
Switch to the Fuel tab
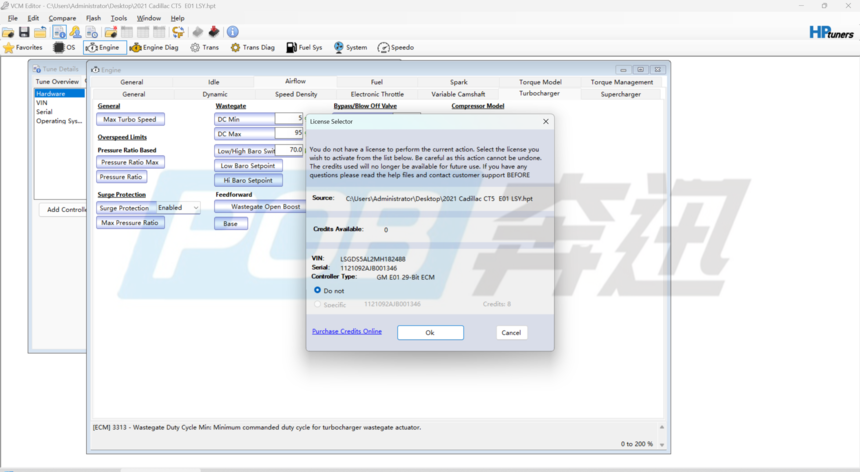(376, 82)
